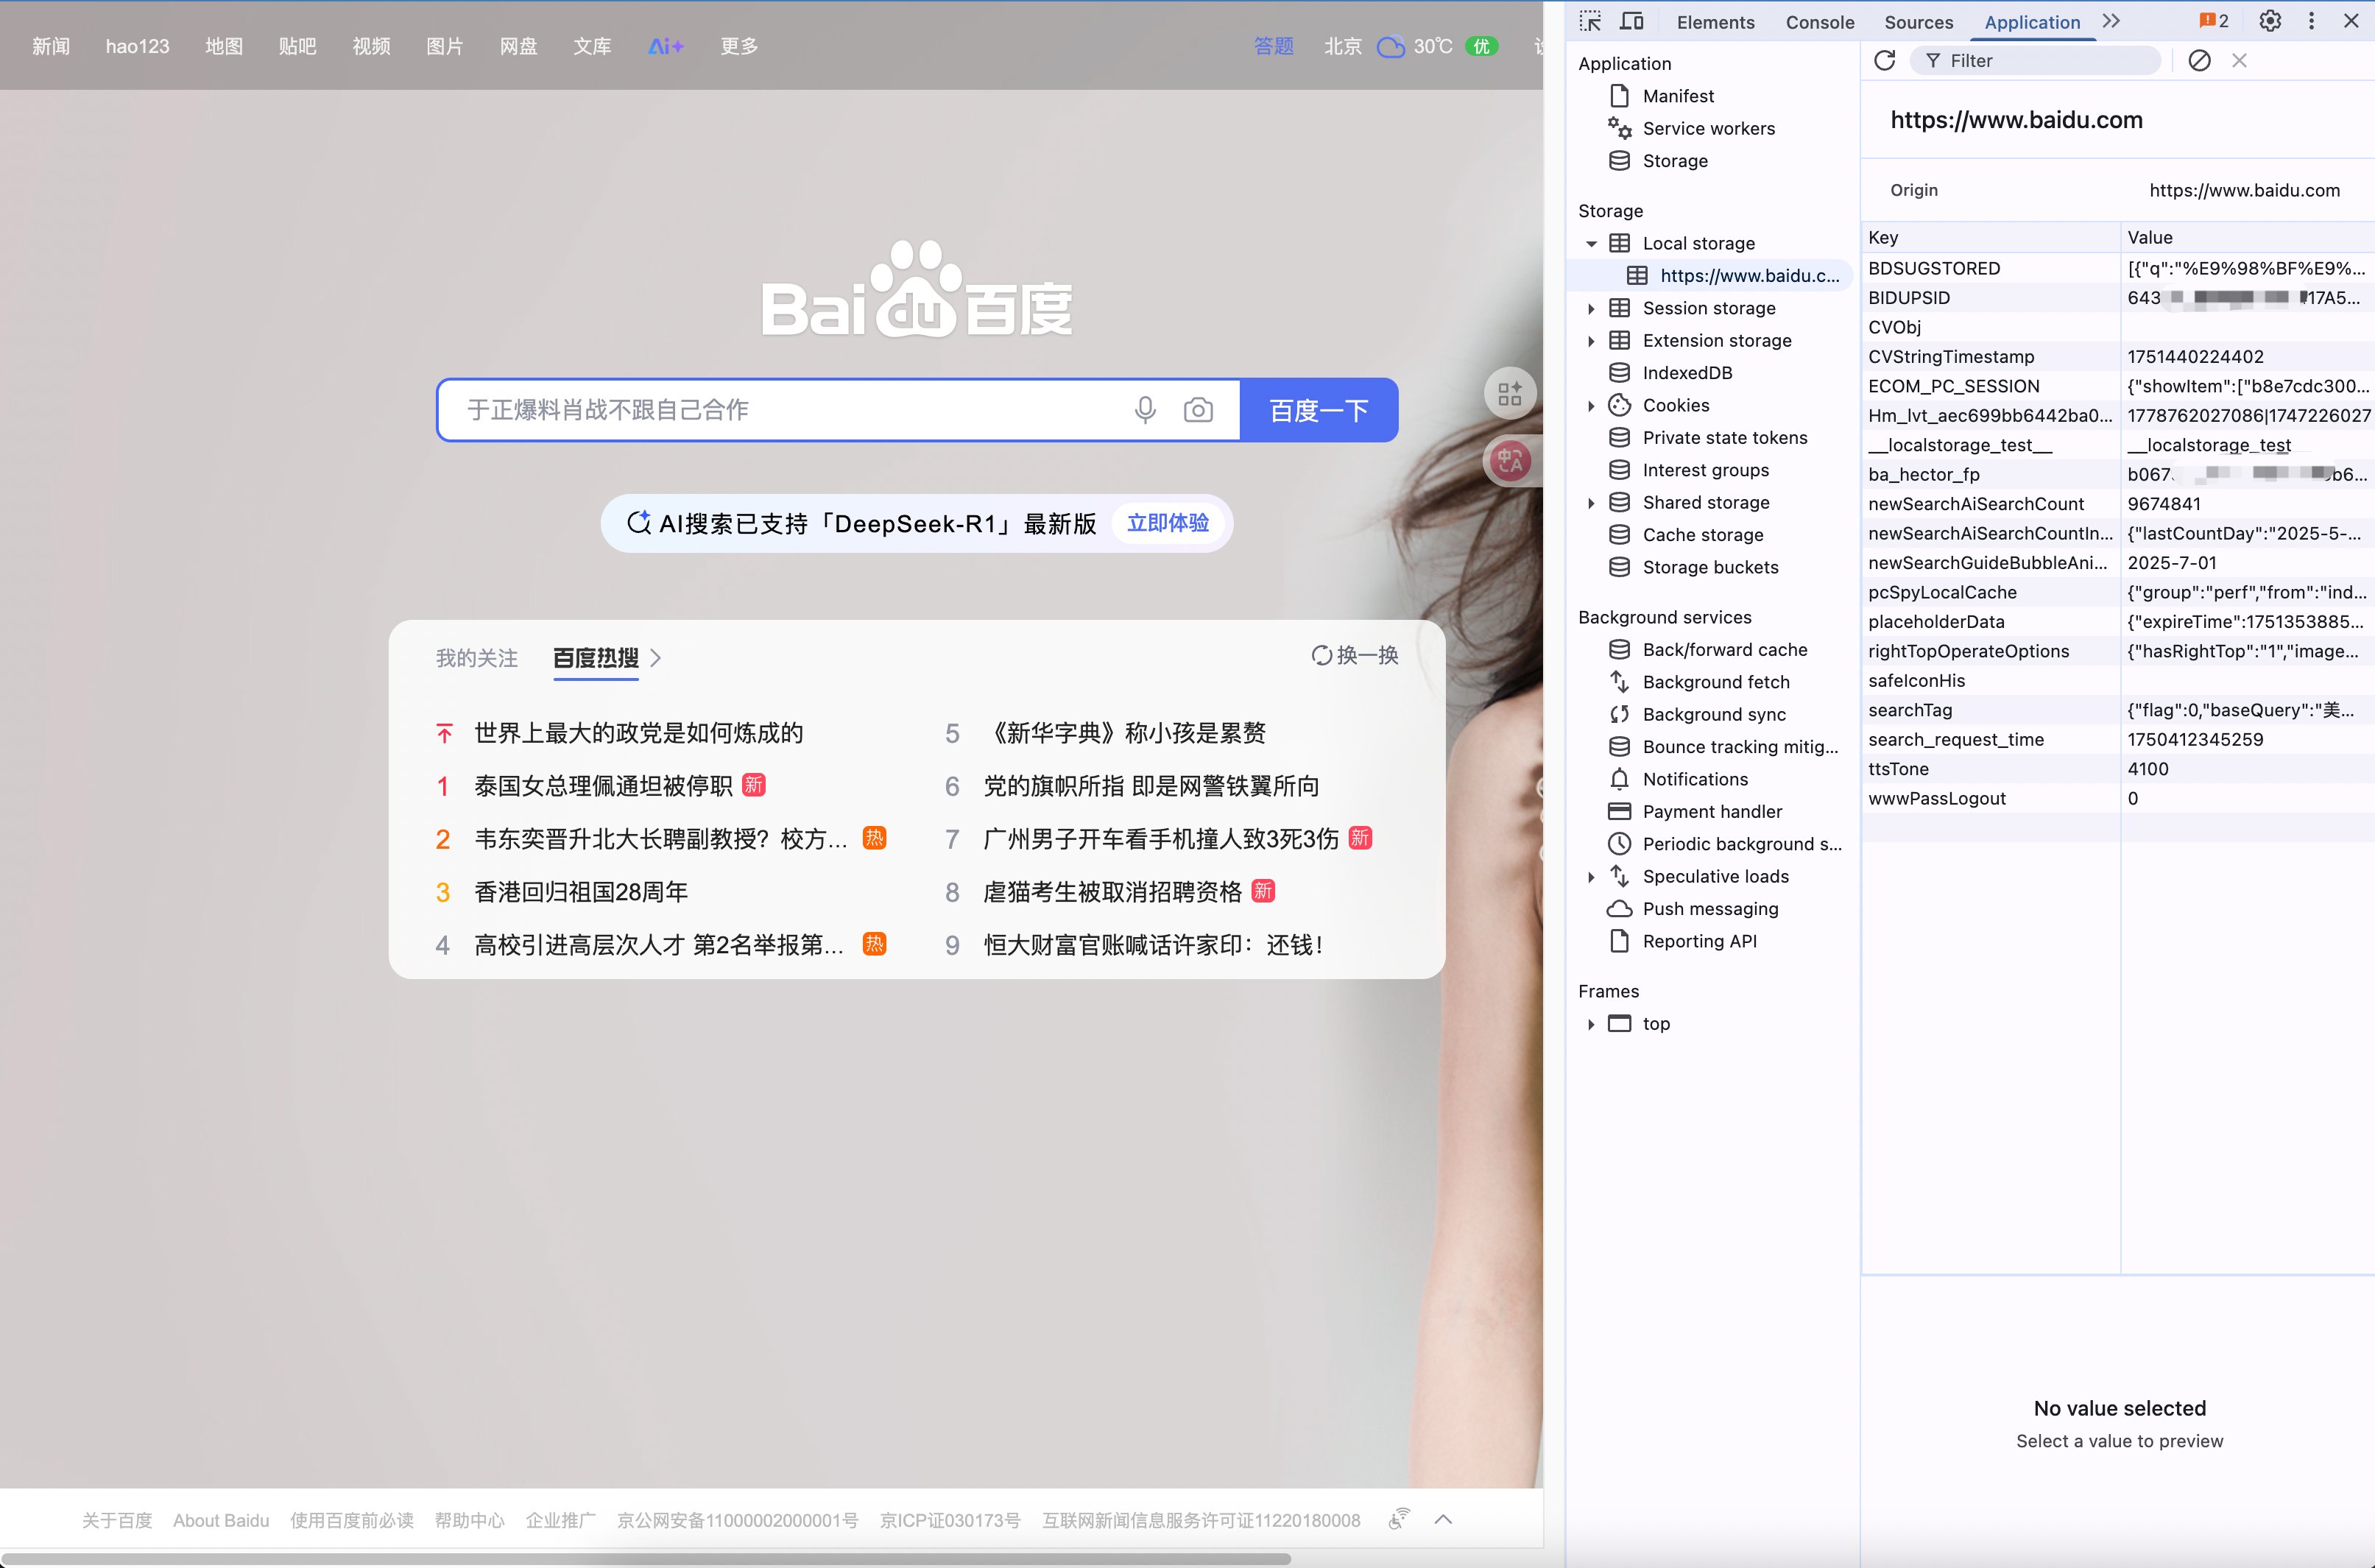The image size is (2375, 1568).
Task: Open Push messaging service
Action: (x=1709, y=909)
